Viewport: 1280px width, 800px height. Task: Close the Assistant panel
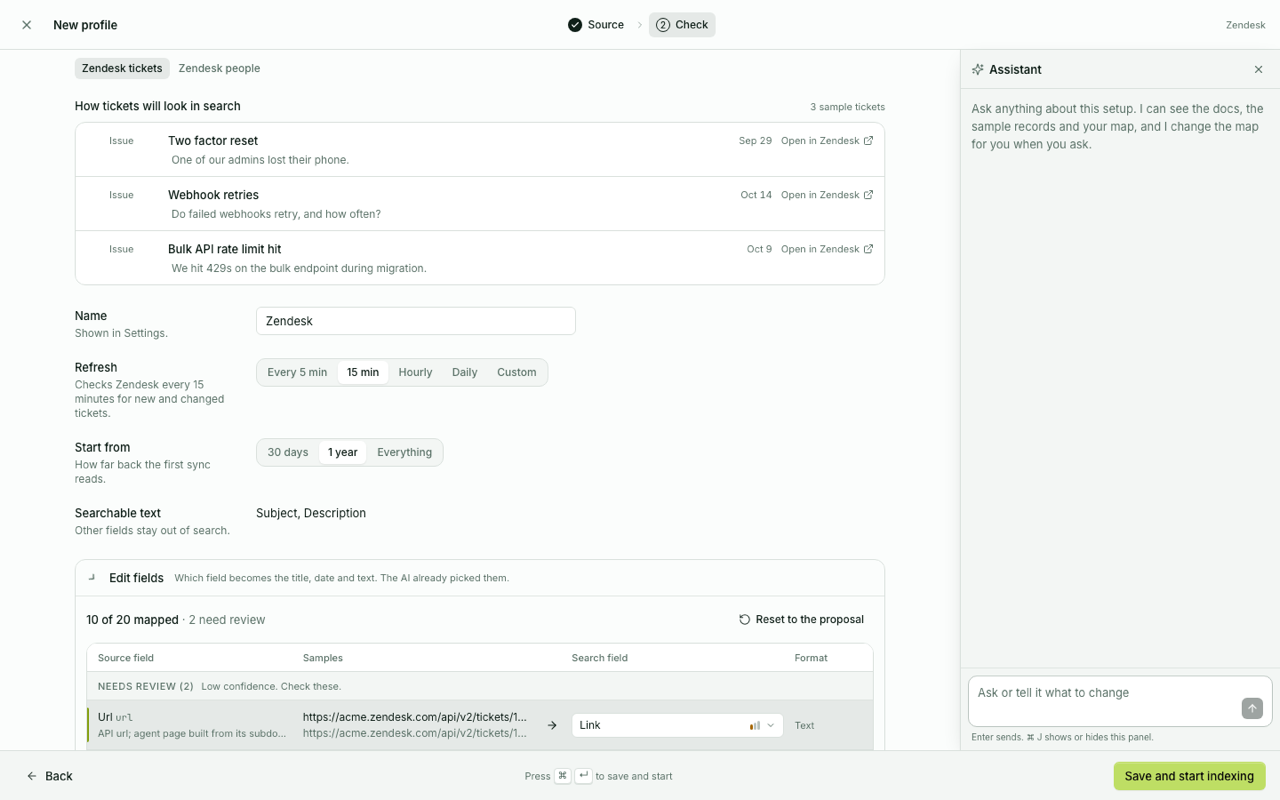coord(1258,70)
